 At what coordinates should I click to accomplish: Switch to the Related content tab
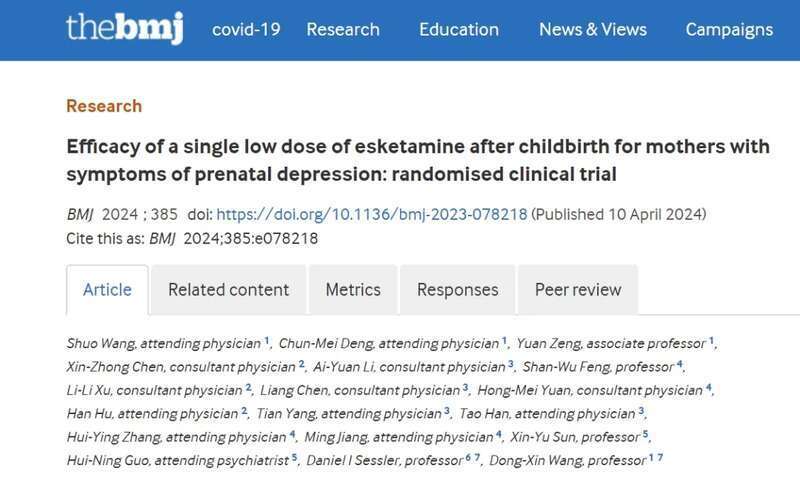click(x=229, y=290)
